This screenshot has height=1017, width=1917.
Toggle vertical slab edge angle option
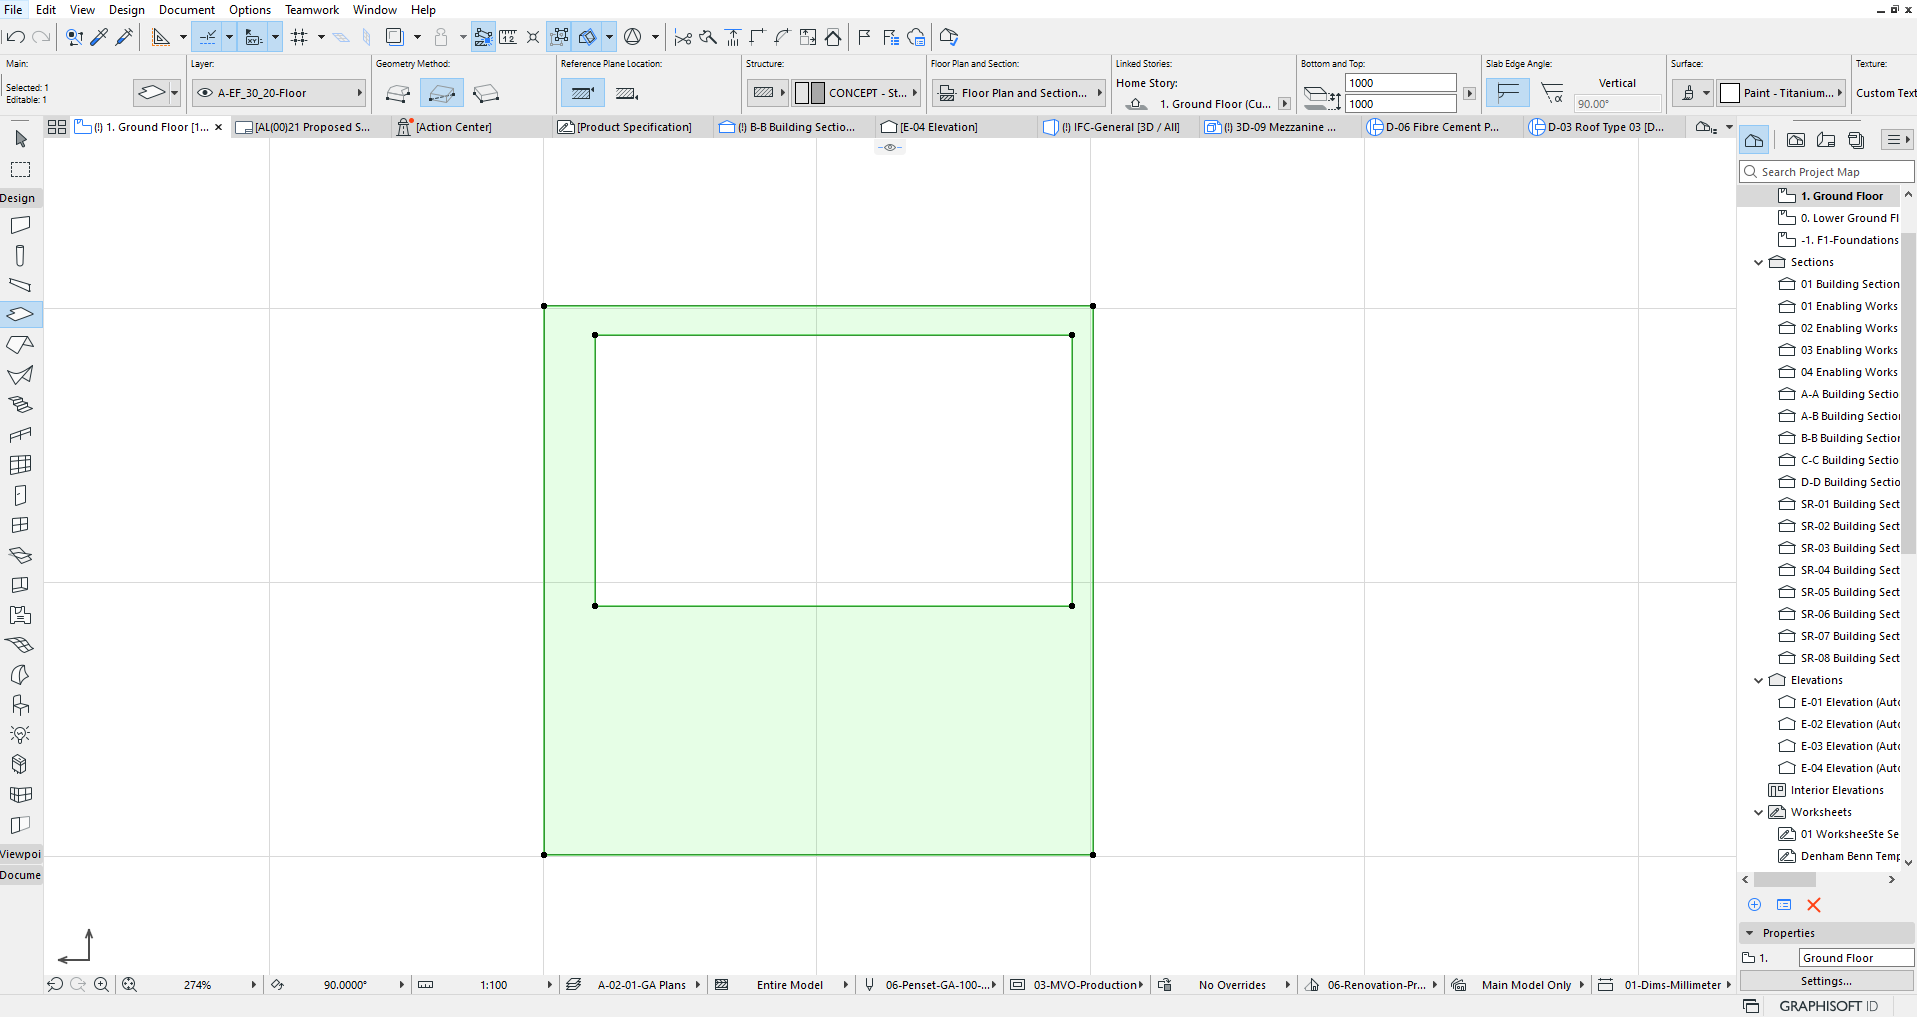pyautogui.click(x=1507, y=93)
